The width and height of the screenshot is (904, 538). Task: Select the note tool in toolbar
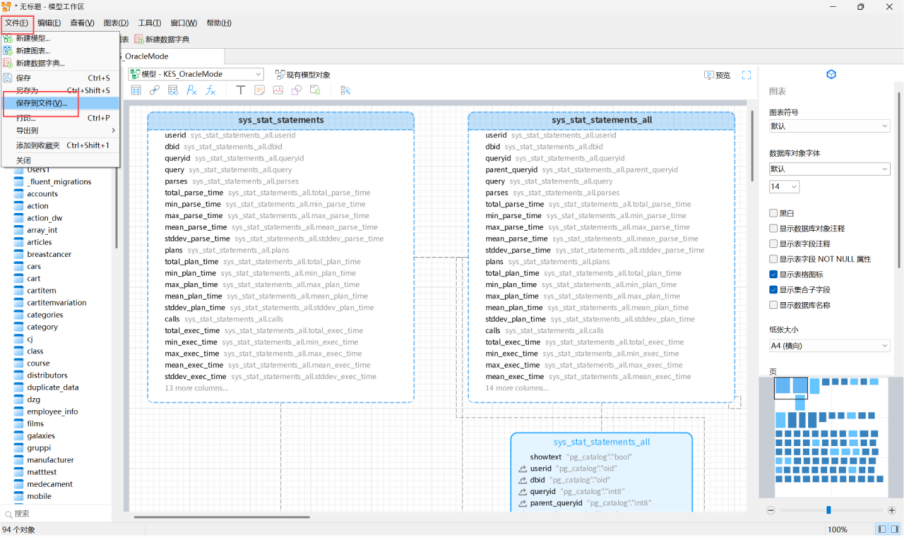[x=260, y=90]
